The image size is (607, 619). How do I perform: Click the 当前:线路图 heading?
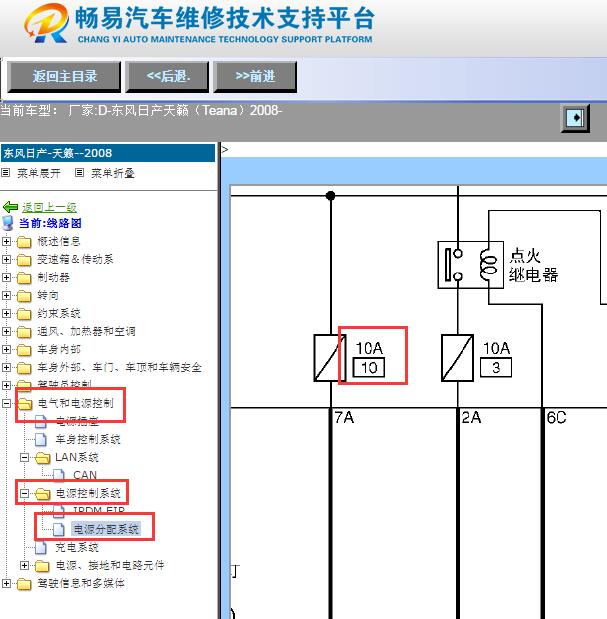(x=50, y=223)
